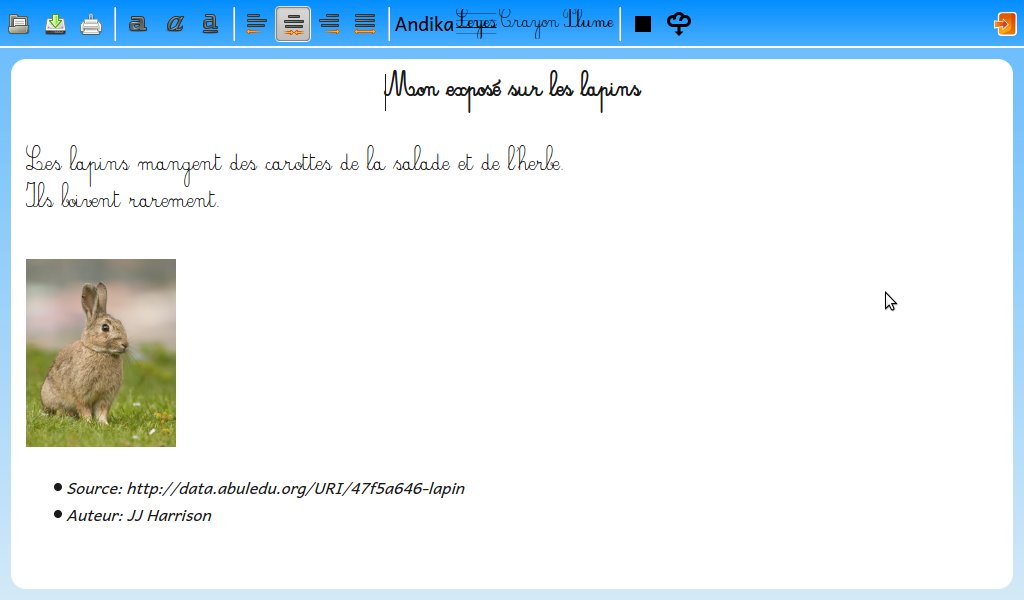Image resolution: width=1024 pixels, height=600 pixels.
Task: Align text to the right
Action: coord(329,24)
